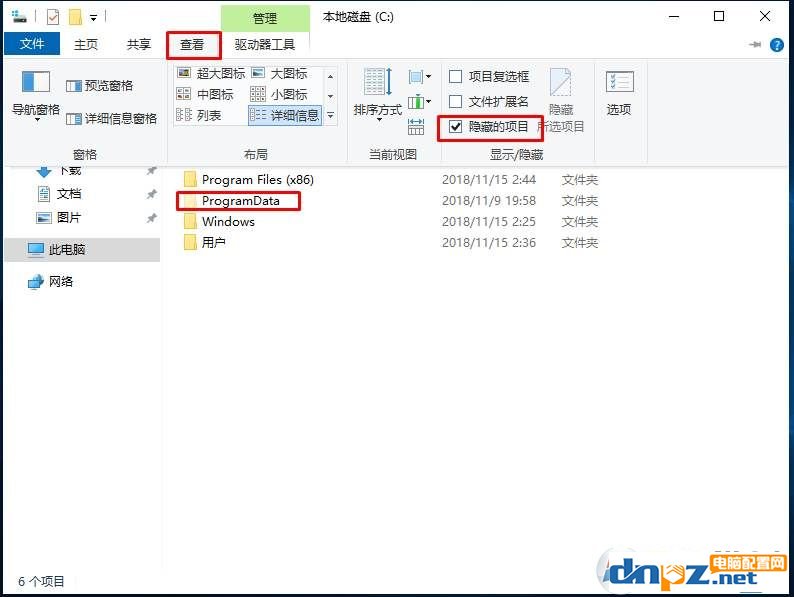The image size is (794, 597).
Task: Choose 小图标 layout
Action: tap(279, 94)
